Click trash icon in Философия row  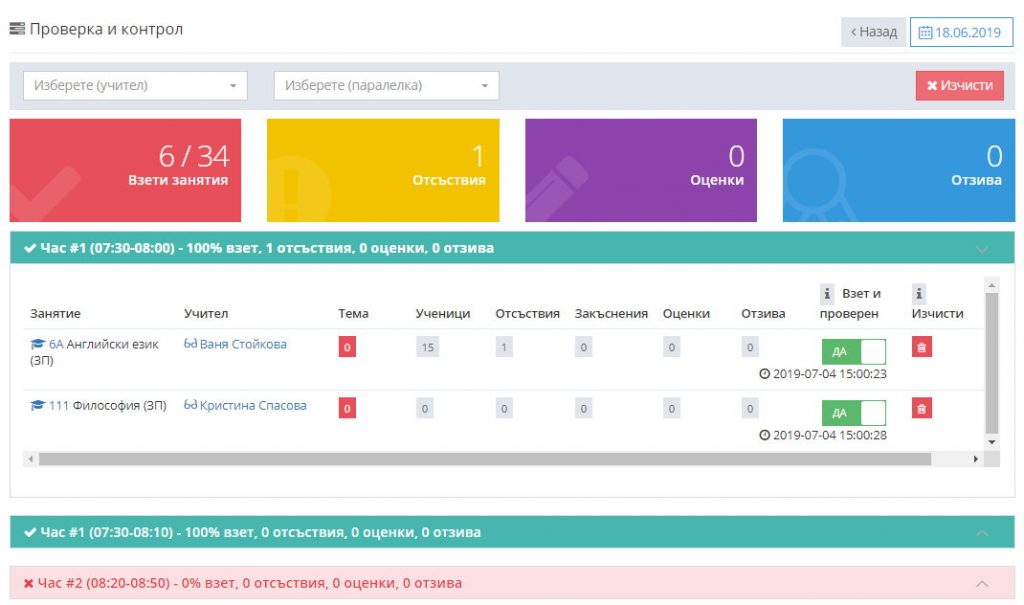pos(921,408)
